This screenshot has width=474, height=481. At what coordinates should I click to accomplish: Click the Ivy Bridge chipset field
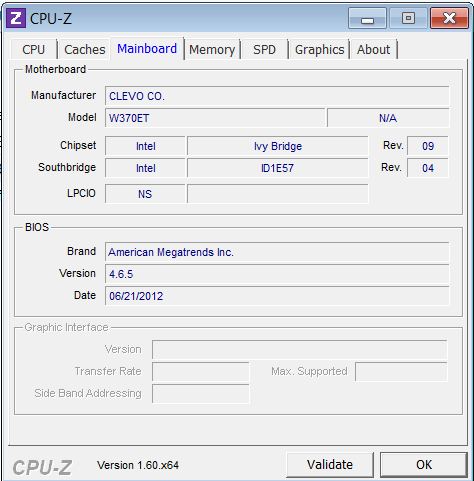(278, 146)
